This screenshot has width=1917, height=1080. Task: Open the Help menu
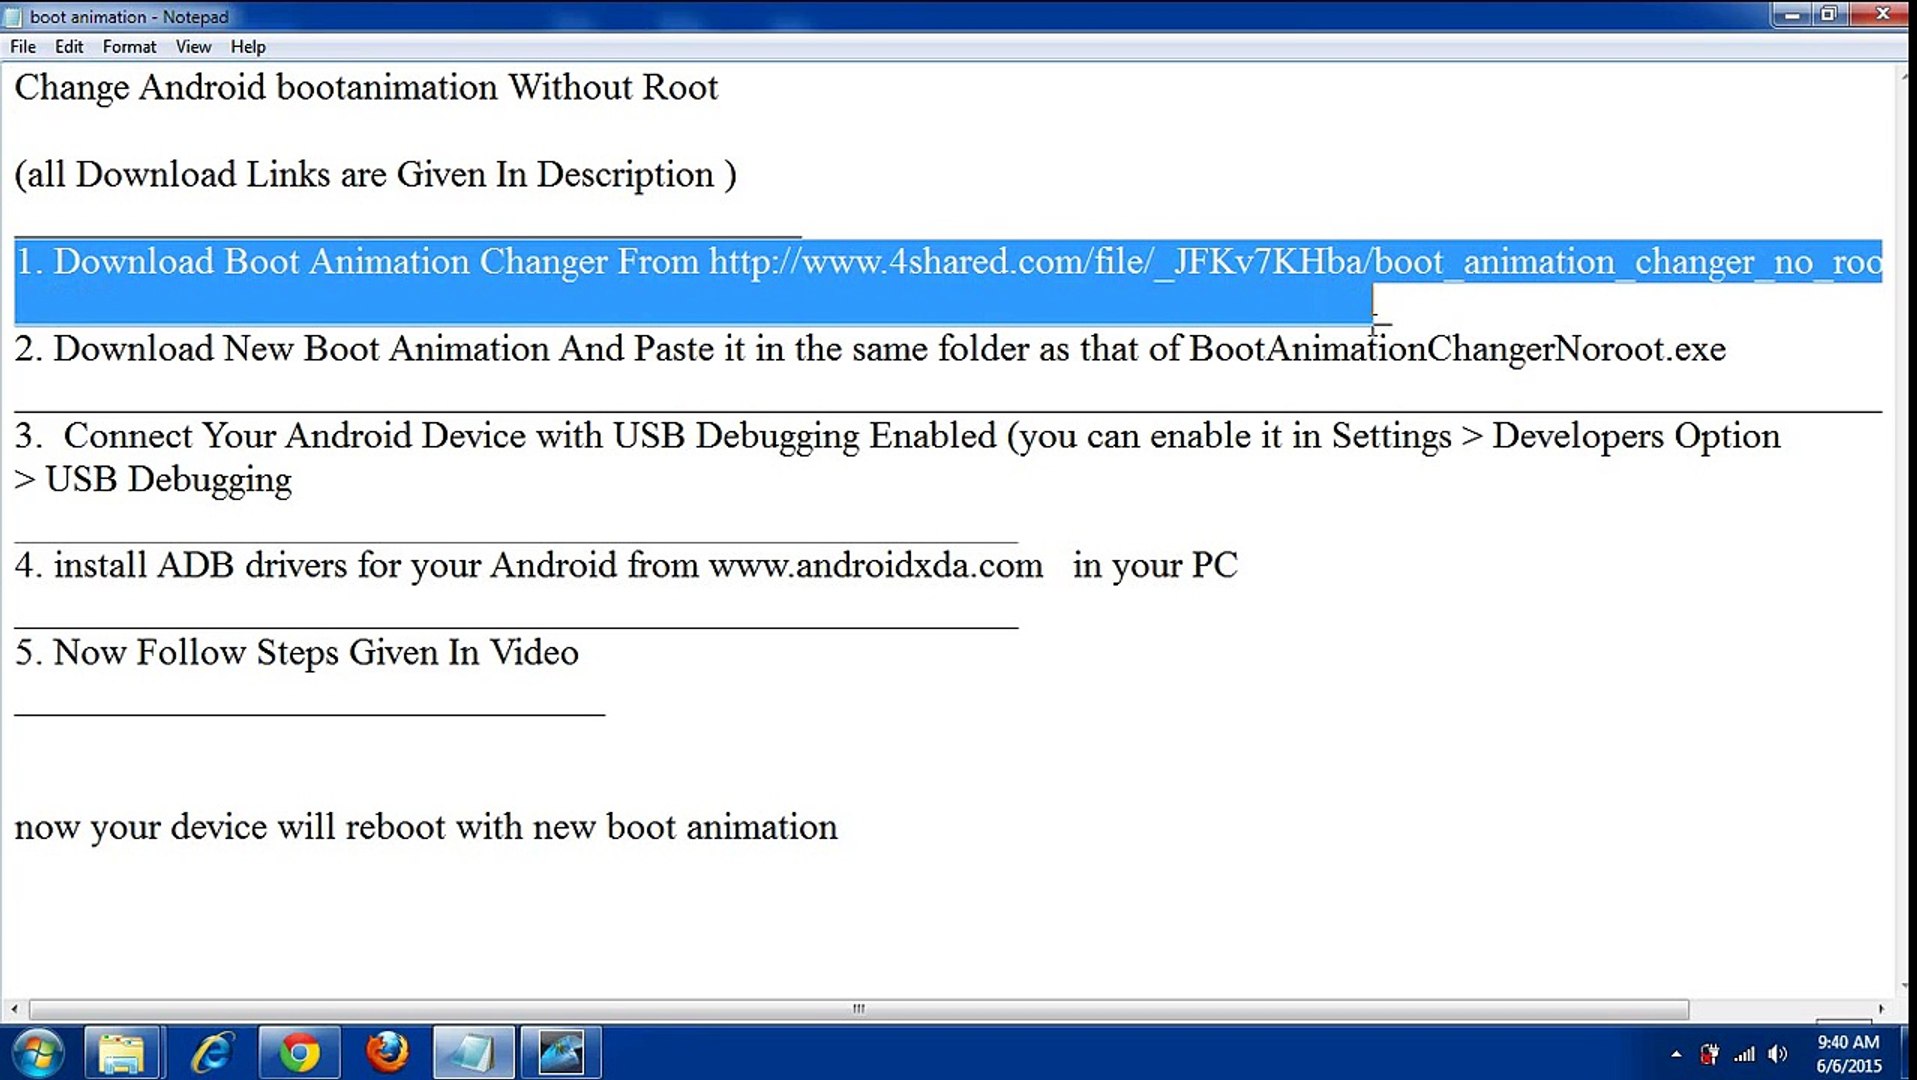(x=248, y=47)
